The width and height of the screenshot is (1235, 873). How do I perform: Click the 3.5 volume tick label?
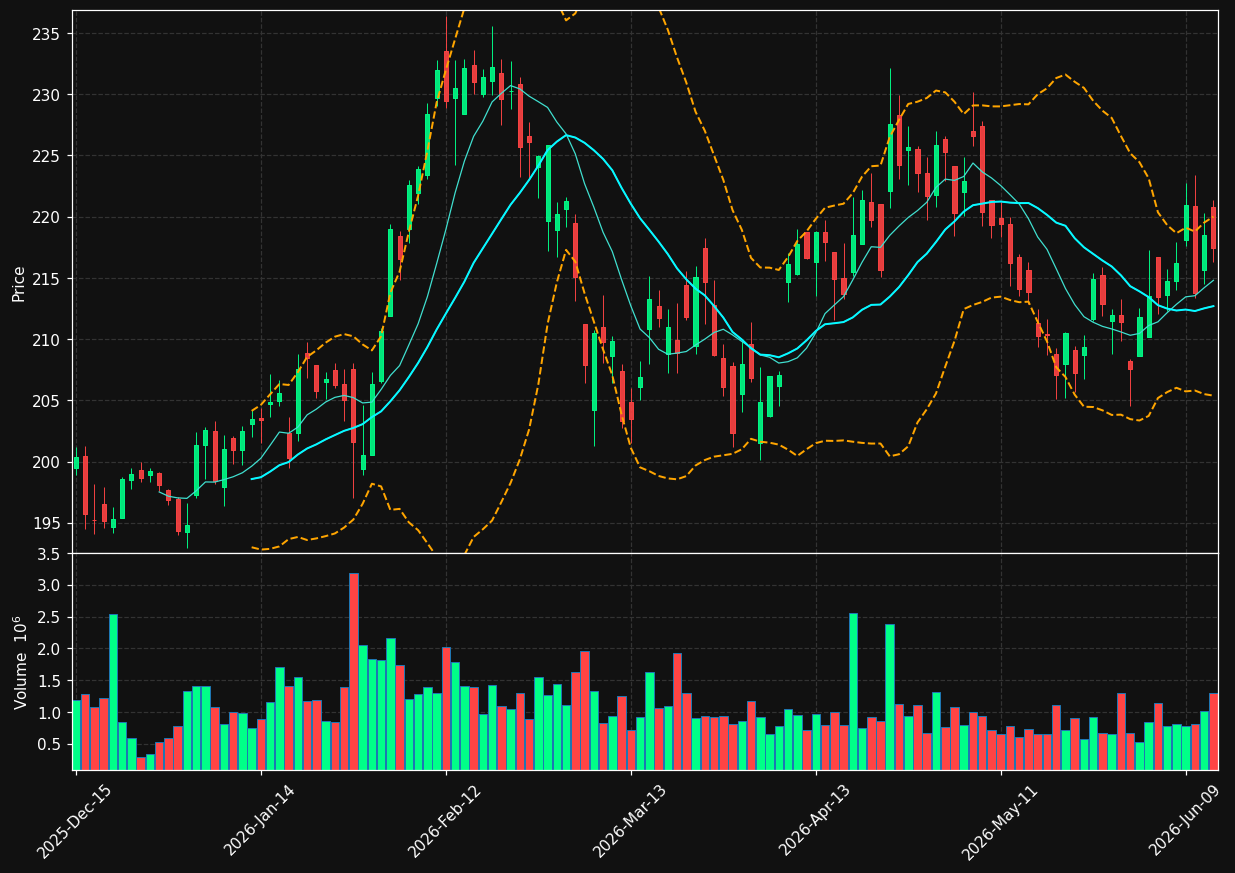tap(51, 553)
